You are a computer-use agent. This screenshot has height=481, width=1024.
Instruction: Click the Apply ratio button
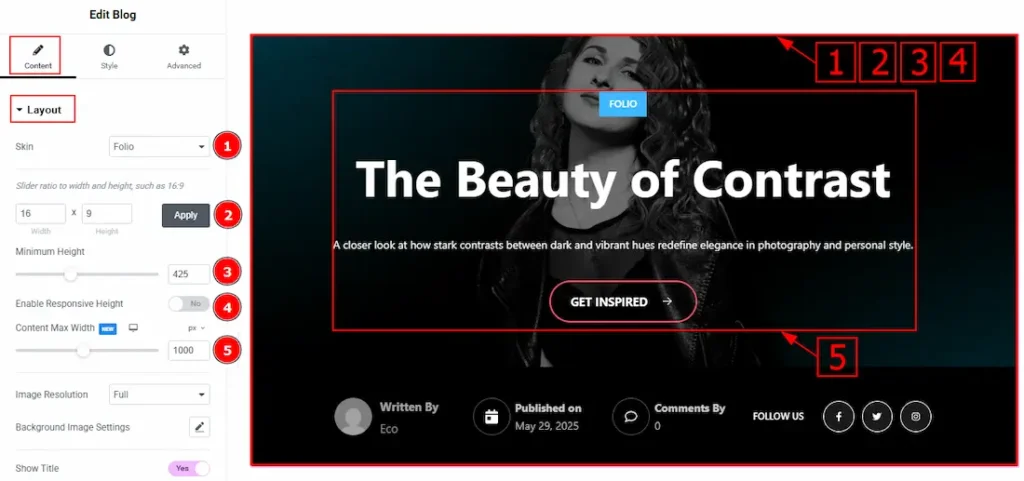pyautogui.click(x=185, y=215)
